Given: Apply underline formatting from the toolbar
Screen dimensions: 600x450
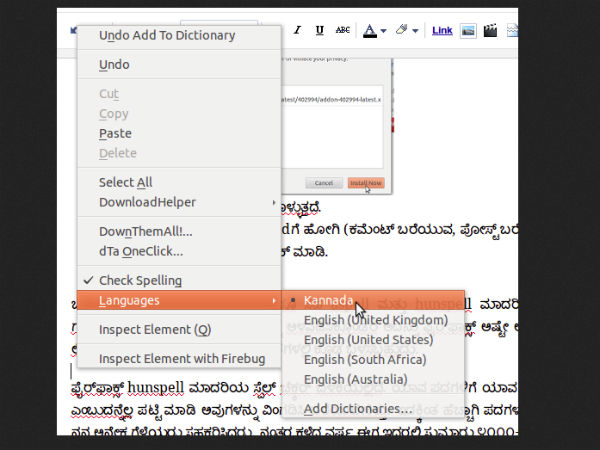Looking at the screenshot, I should 320,31.
